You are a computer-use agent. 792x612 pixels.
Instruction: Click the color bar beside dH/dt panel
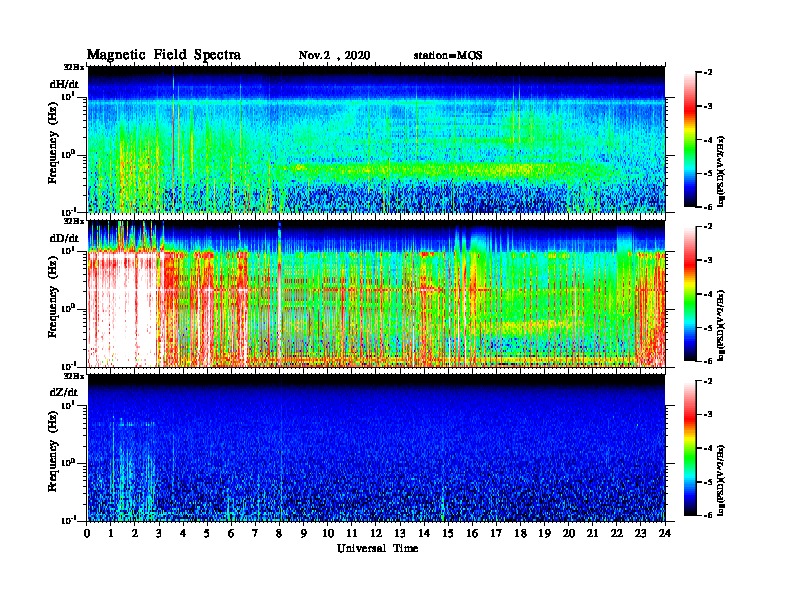click(690, 139)
